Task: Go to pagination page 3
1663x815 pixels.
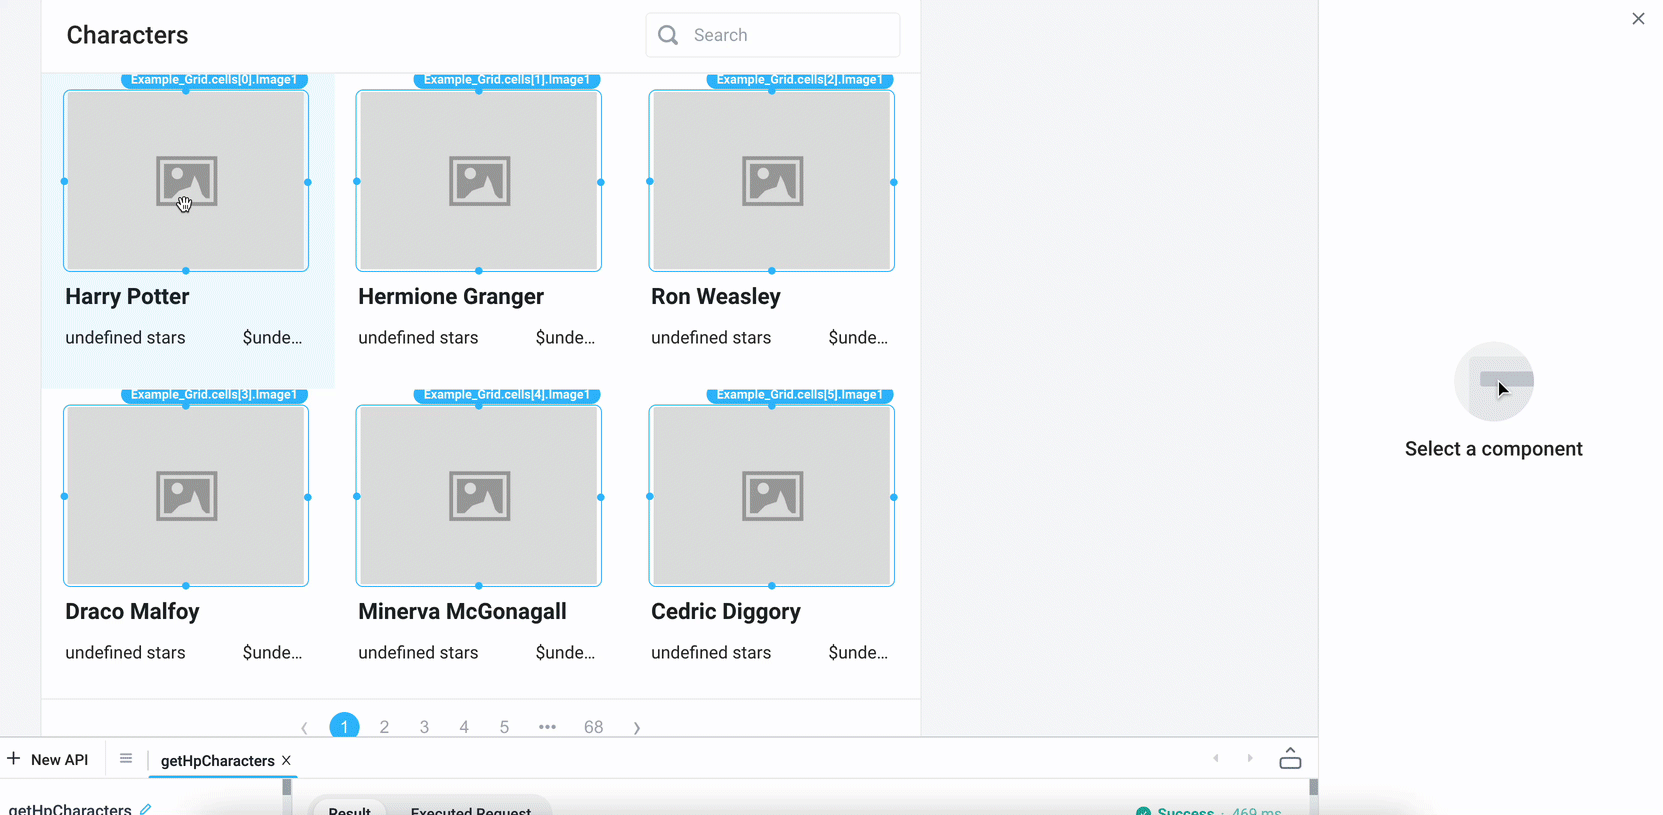Action: tap(424, 727)
